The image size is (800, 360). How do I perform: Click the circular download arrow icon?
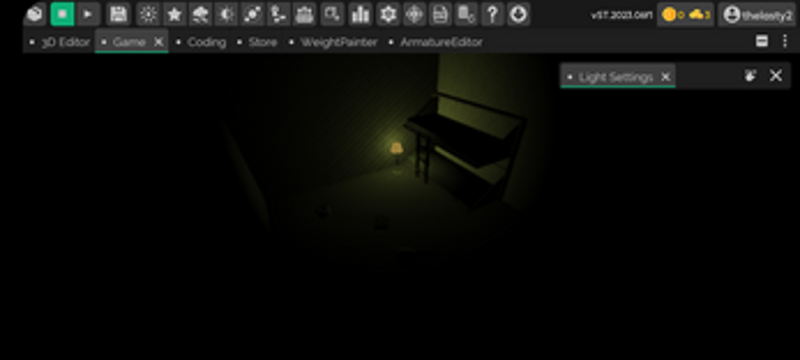pyautogui.click(x=518, y=14)
